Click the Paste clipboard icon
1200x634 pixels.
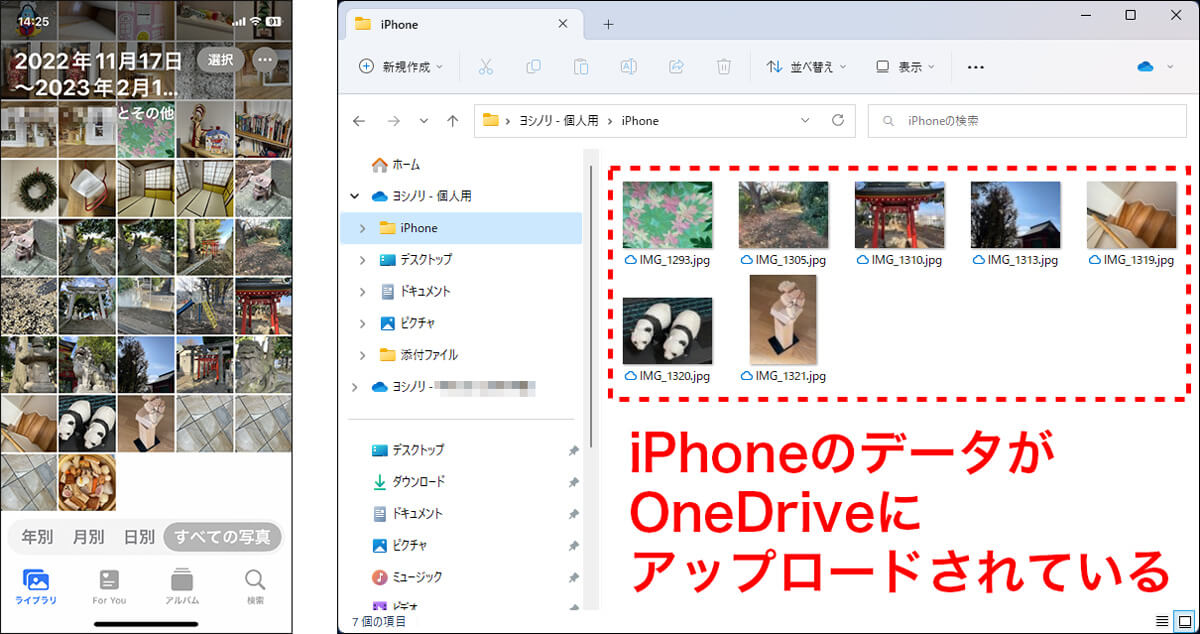click(581, 67)
